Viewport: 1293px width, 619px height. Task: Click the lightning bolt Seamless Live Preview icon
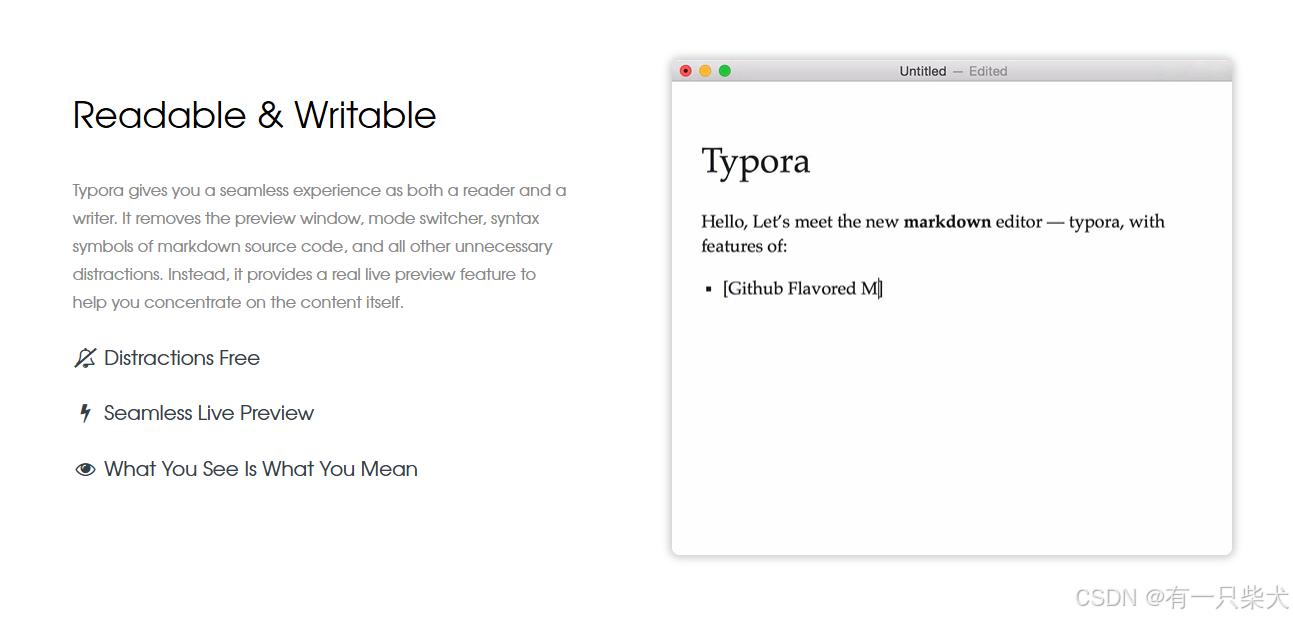point(85,413)
